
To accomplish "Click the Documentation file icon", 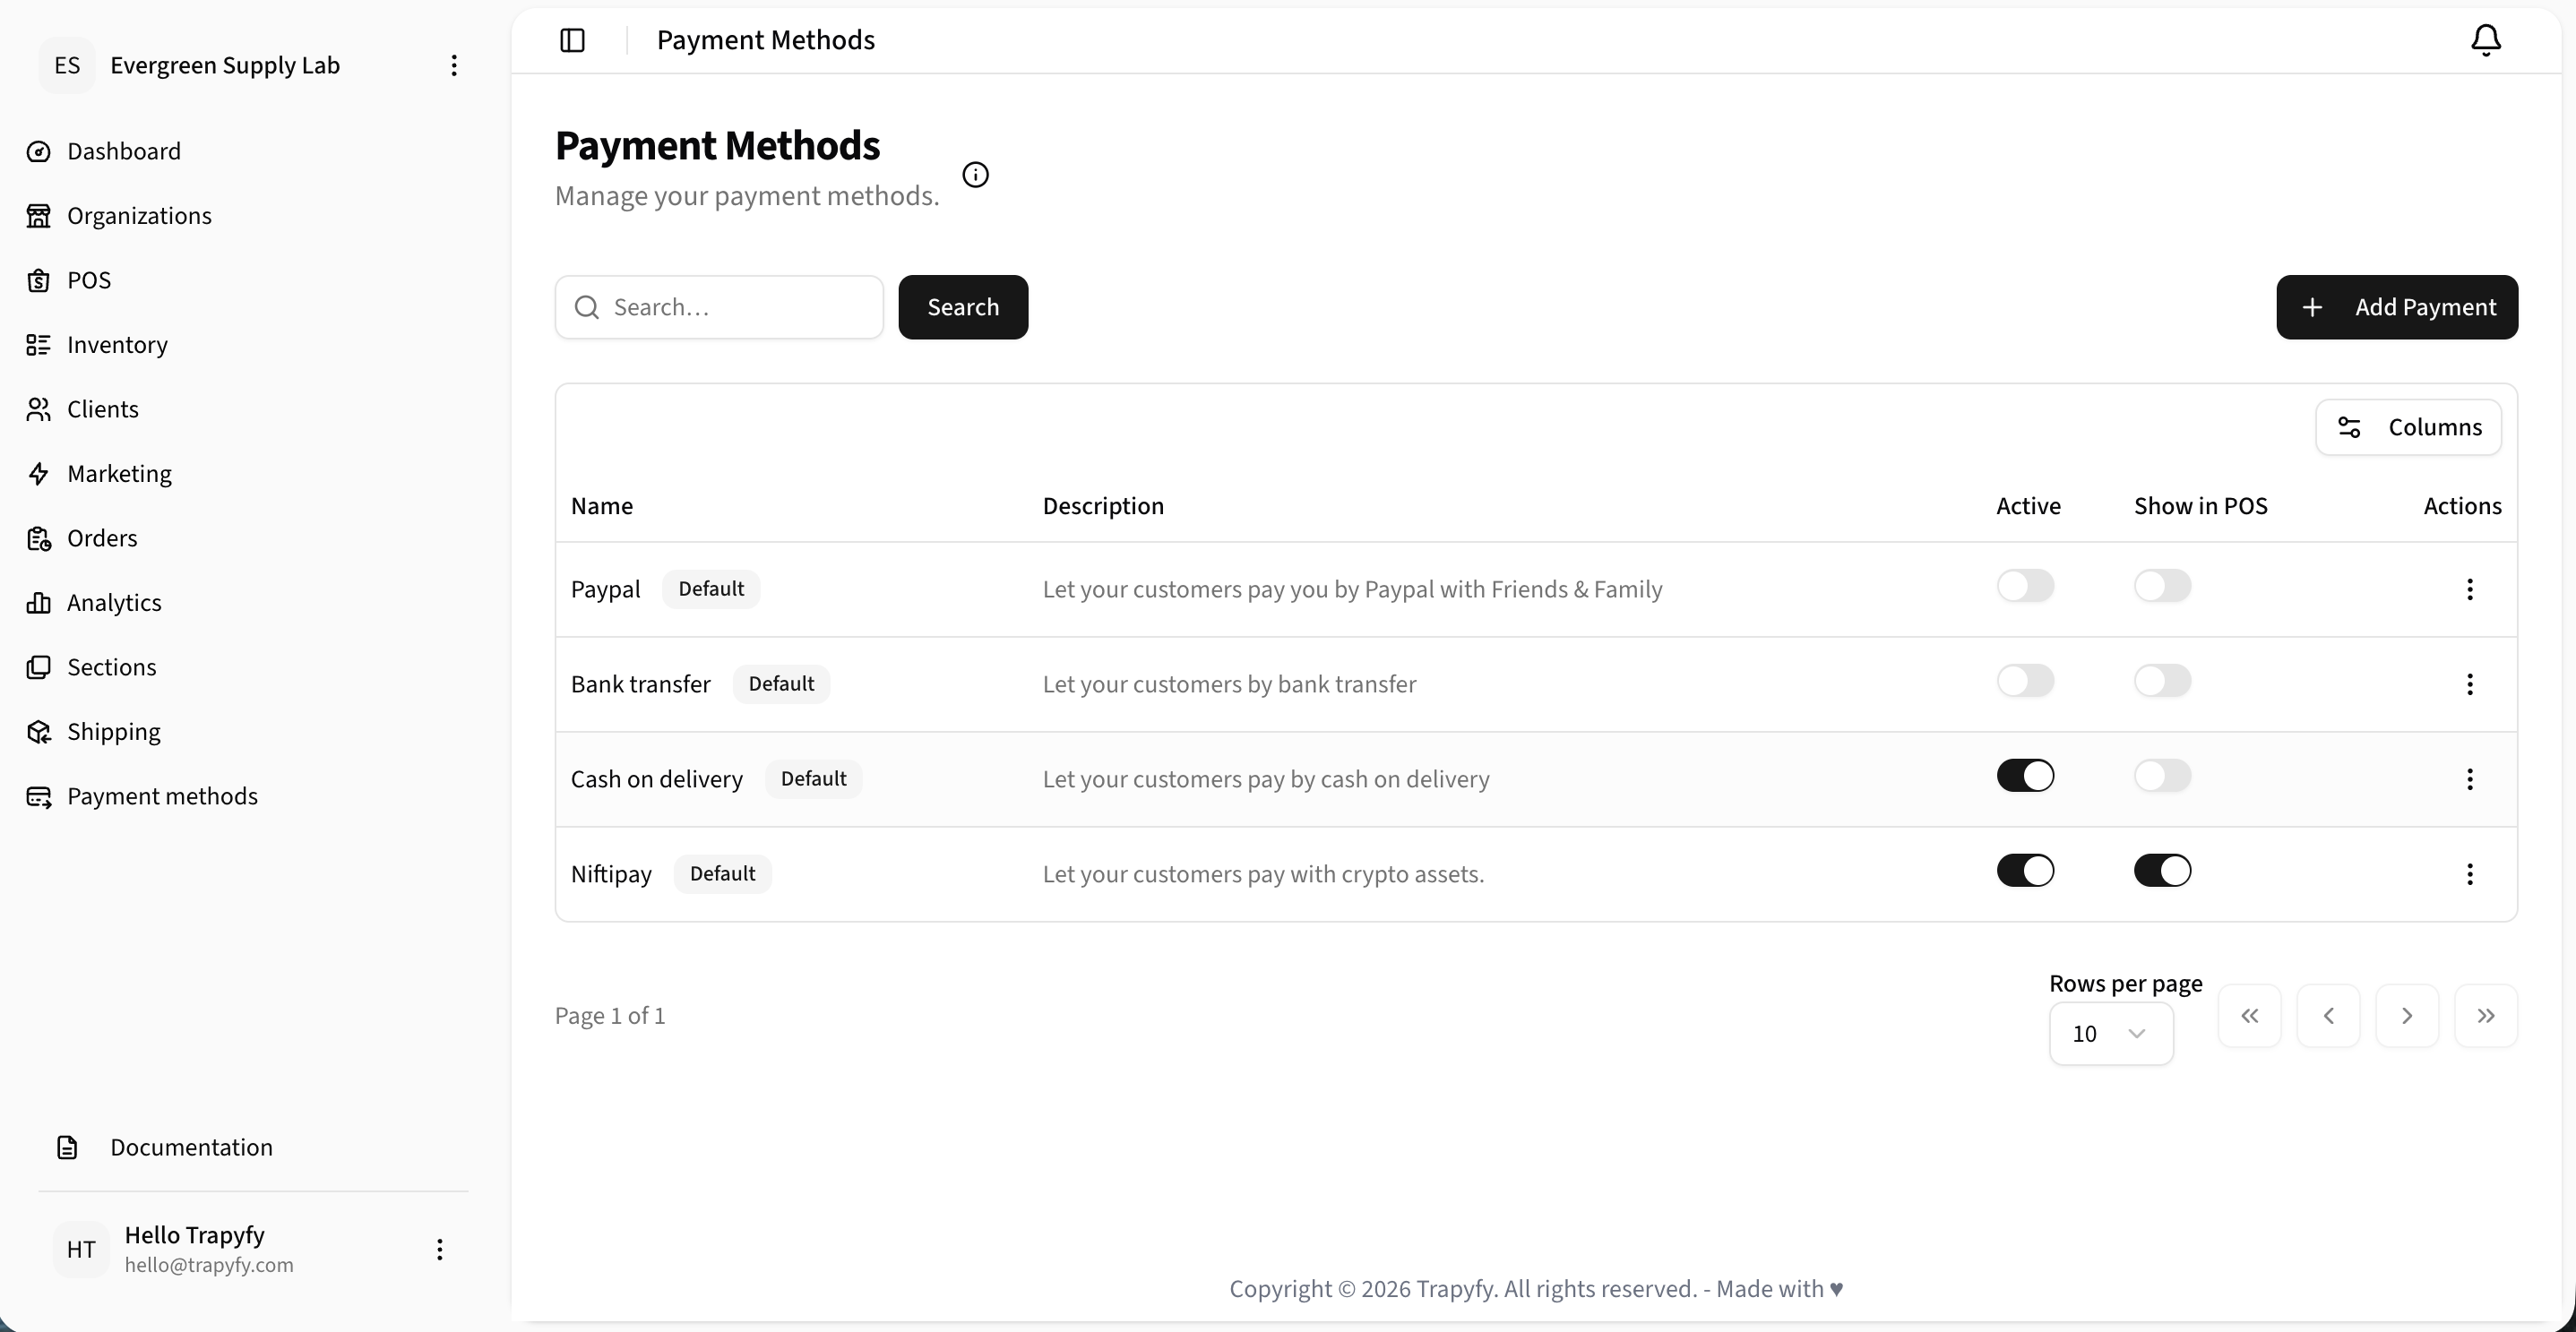I will [x=67, y=1148].
